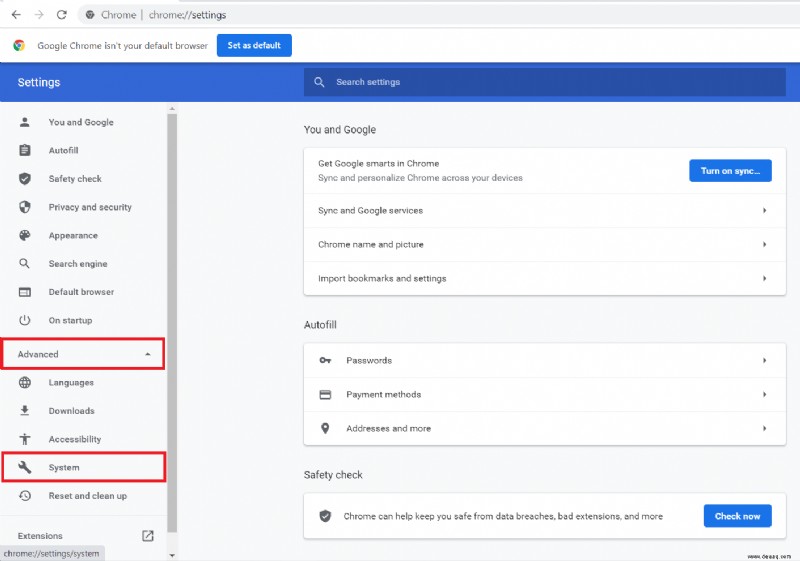The width and height of the screenshot is (800, 561).
Task: Click the power icon beside On startup
Action: point(24,320)
